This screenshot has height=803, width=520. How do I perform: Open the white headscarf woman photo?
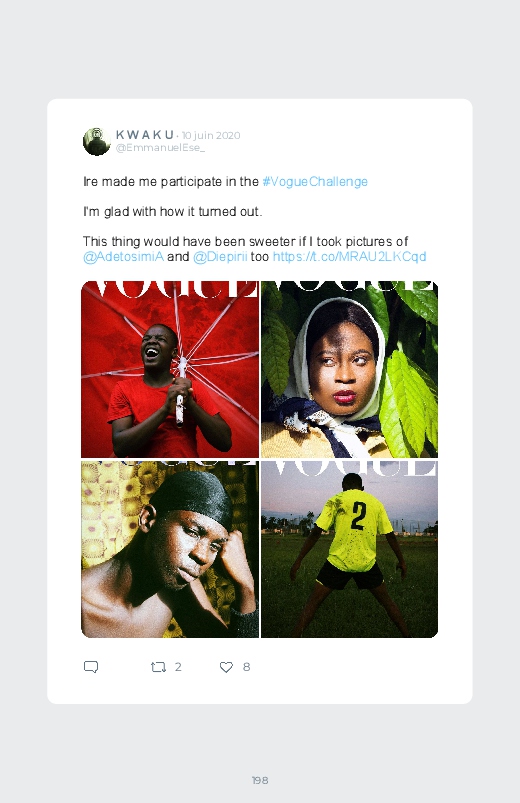[x=349, y=369]
